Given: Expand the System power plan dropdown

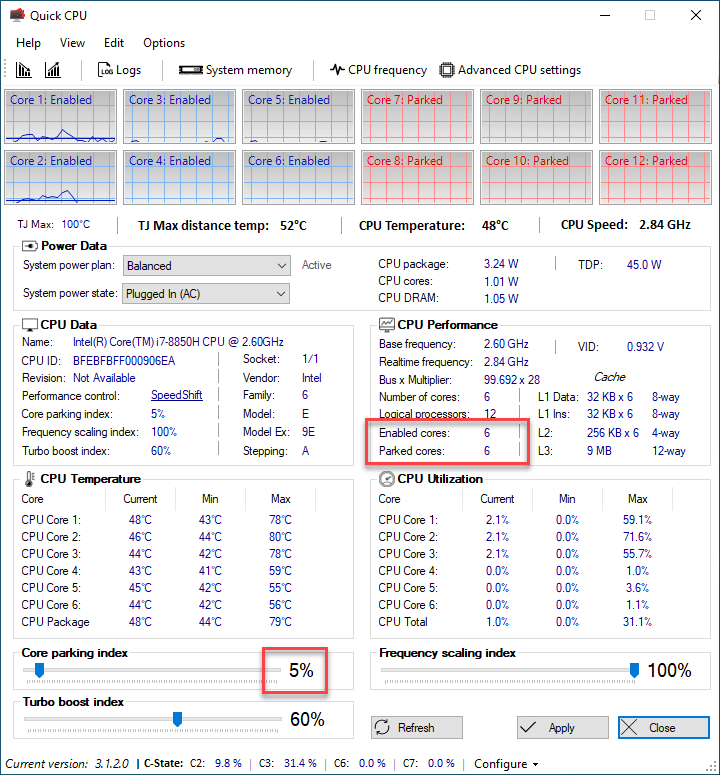Looking at the screenshot, I should click(206, 266).
